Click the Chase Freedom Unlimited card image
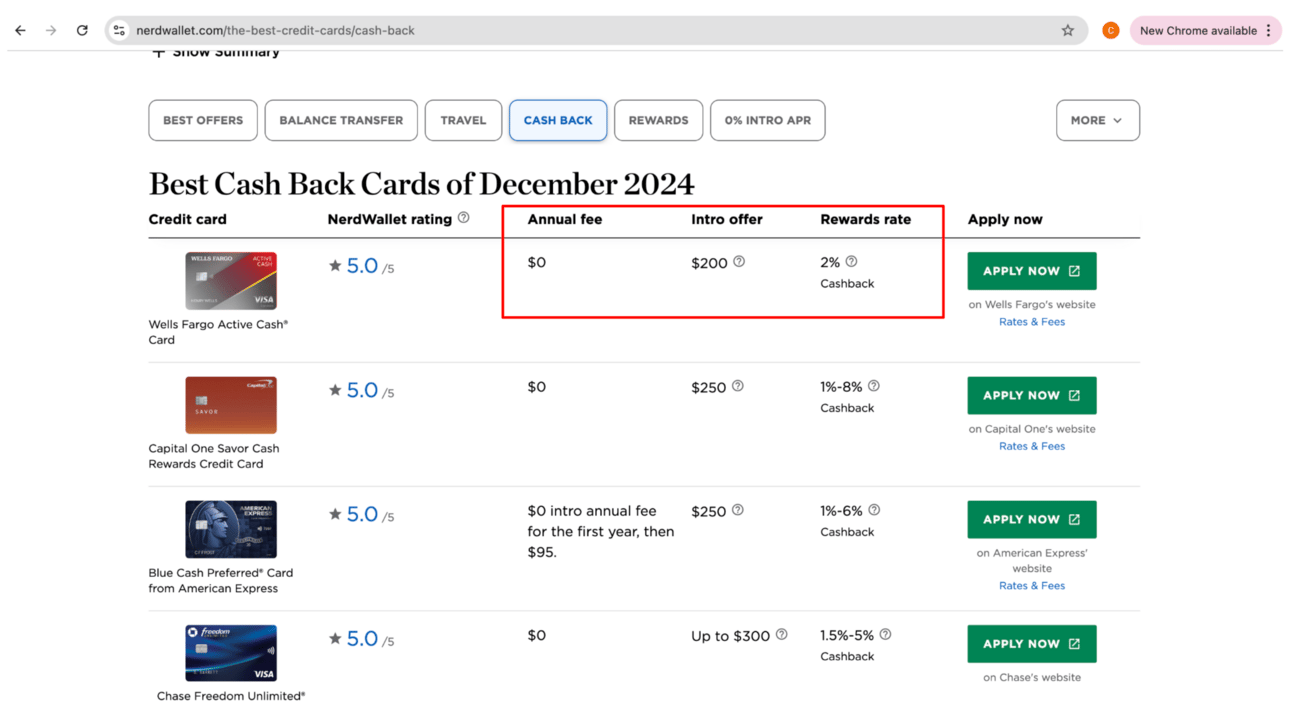The image size is (1292, 716). [x=231, y=653]
